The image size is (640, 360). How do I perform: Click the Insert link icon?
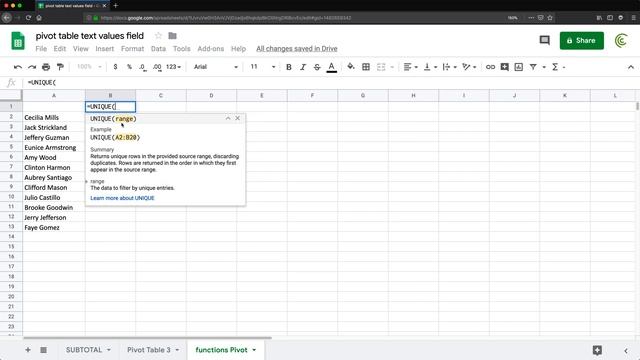point(490,67)
